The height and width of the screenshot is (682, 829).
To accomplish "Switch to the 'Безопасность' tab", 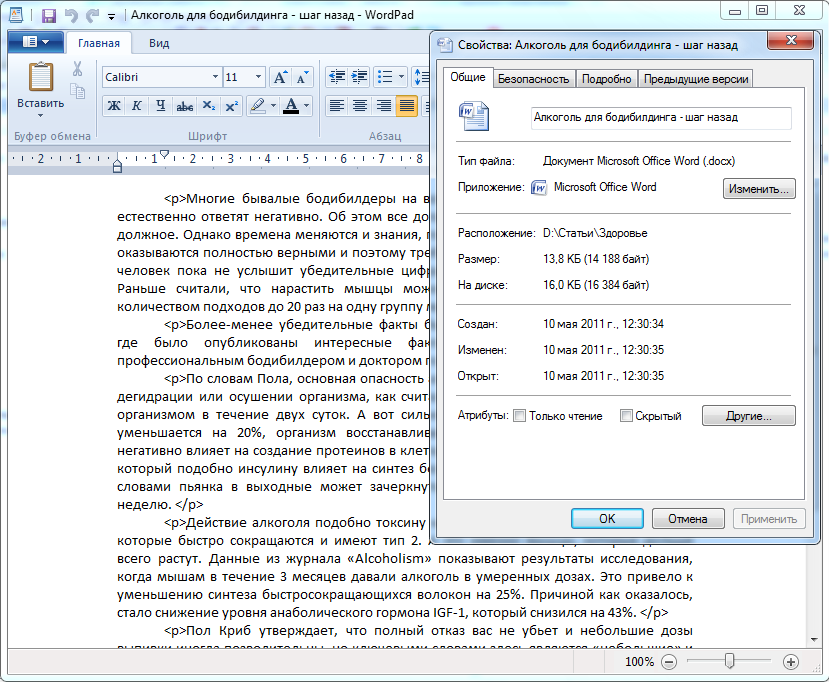I will 534,79.
